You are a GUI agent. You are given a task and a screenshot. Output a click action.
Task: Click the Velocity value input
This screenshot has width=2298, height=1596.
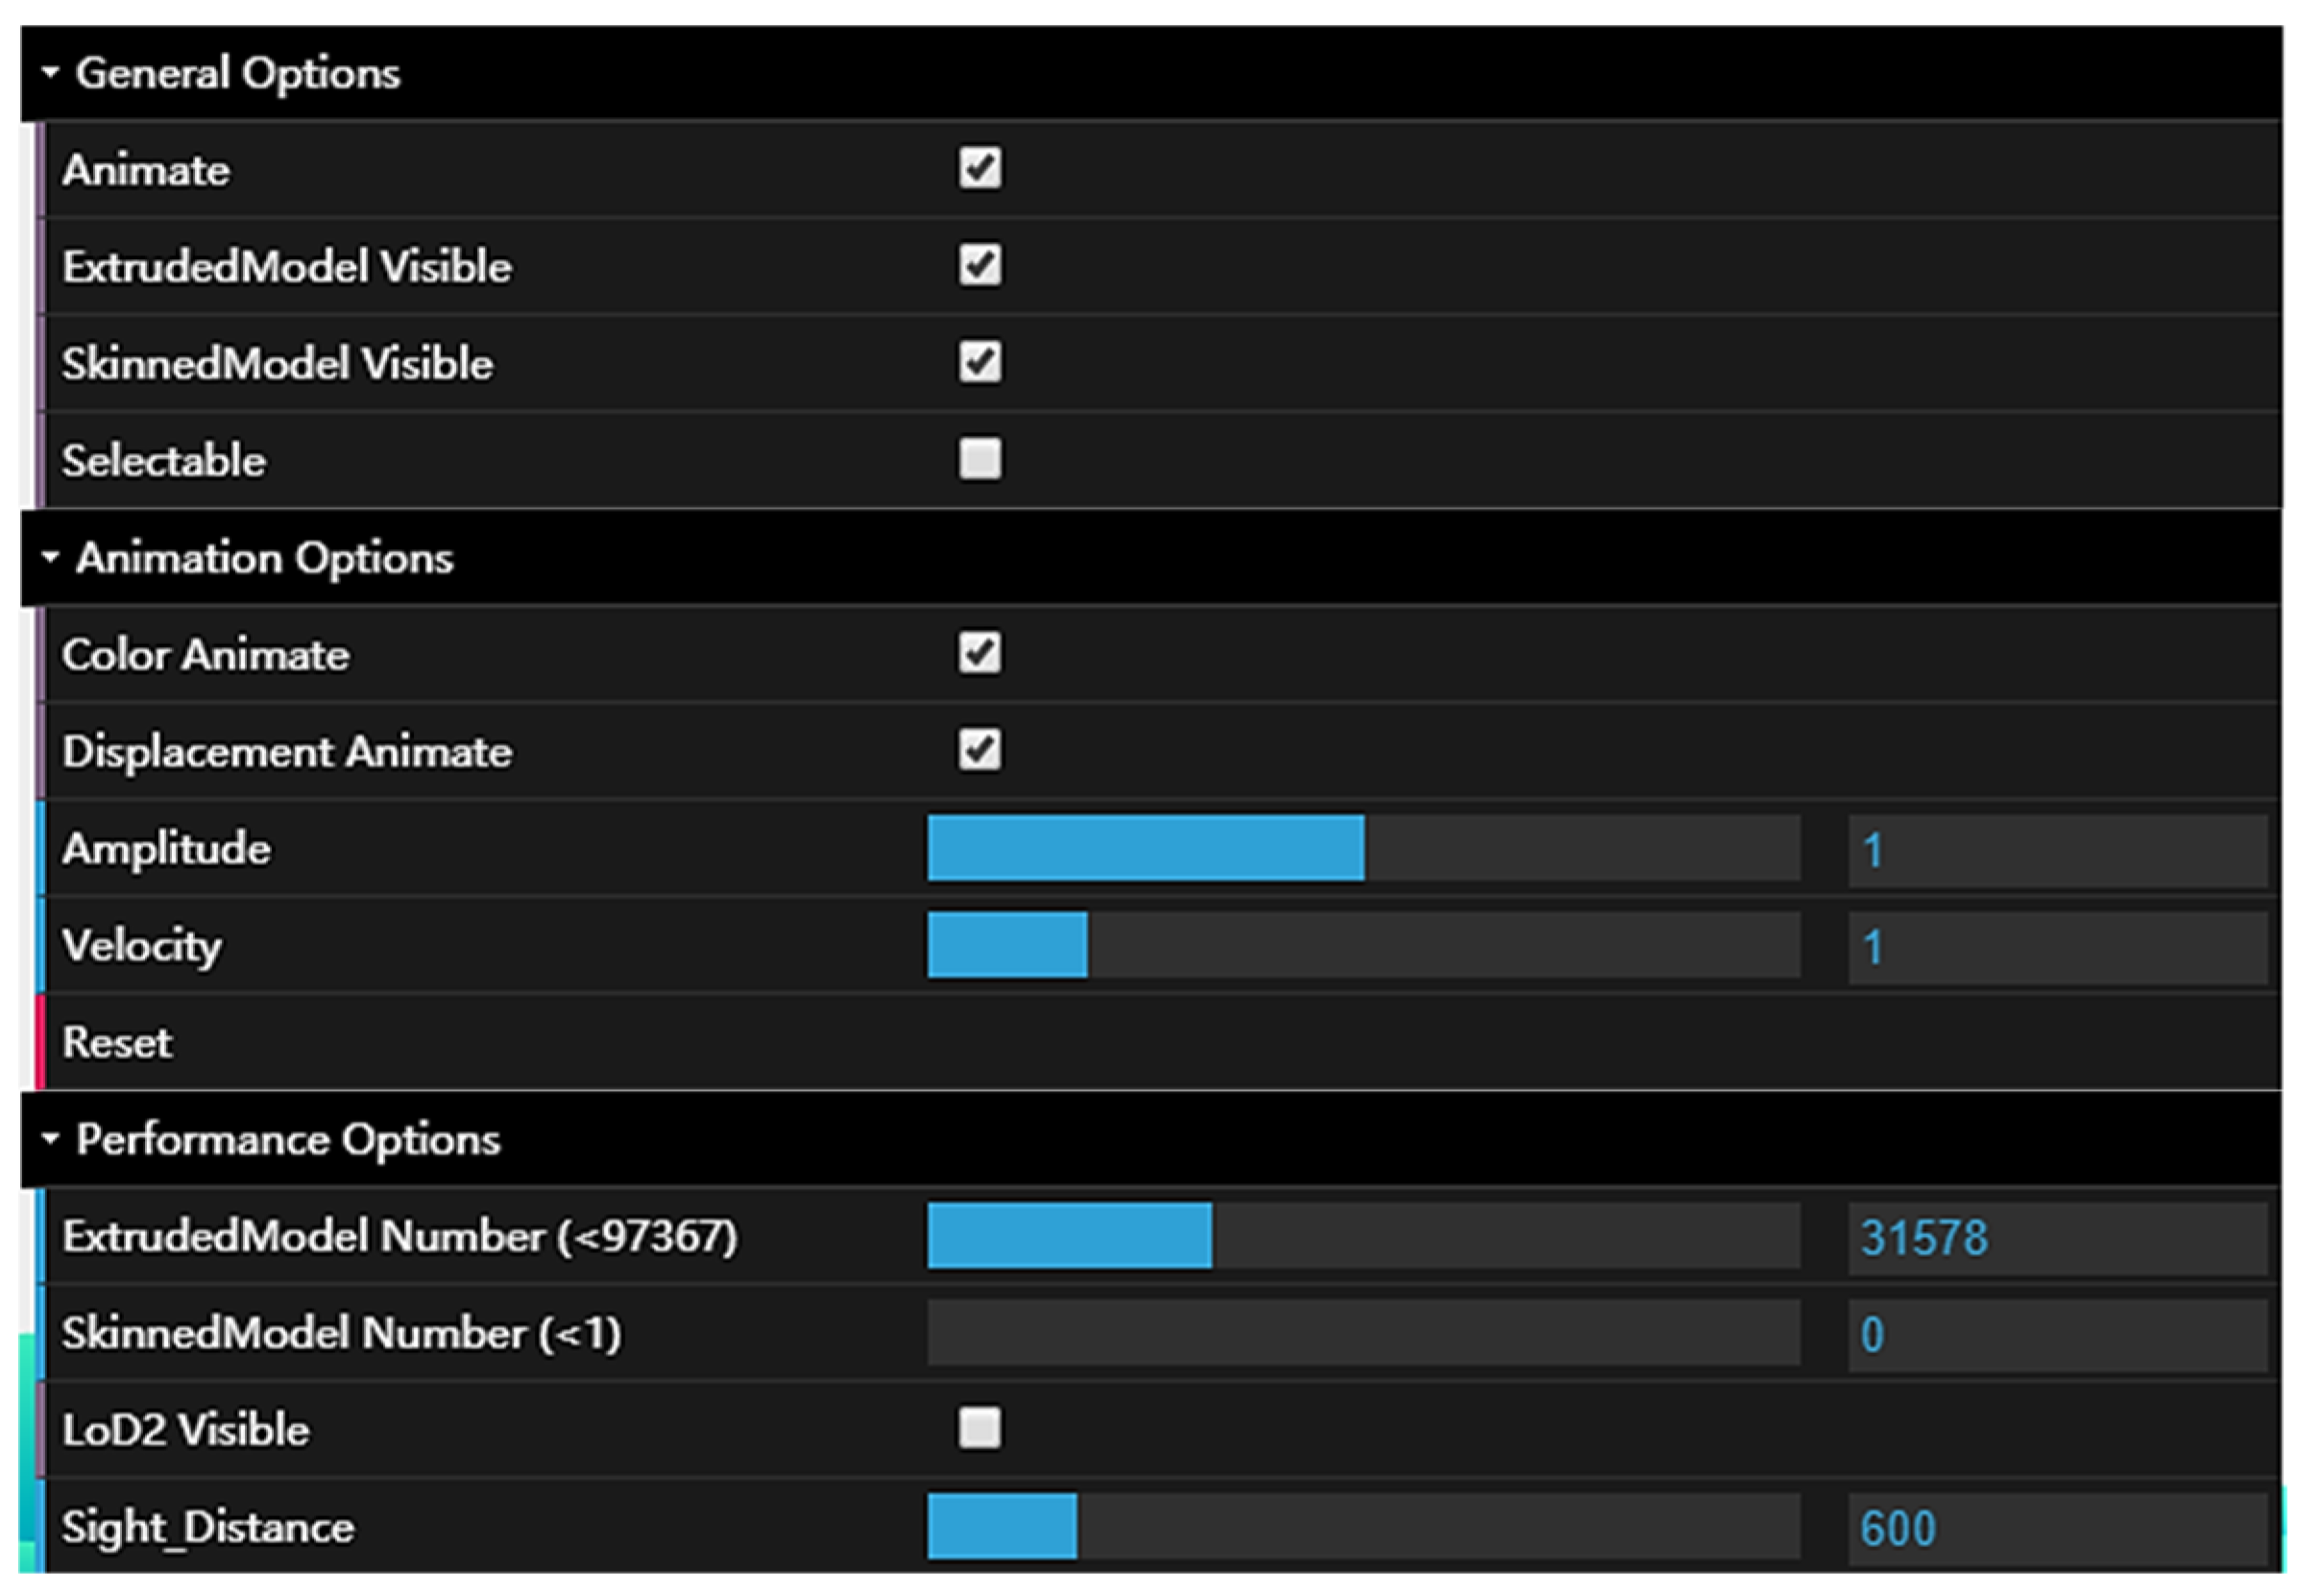pos(2056,946)
